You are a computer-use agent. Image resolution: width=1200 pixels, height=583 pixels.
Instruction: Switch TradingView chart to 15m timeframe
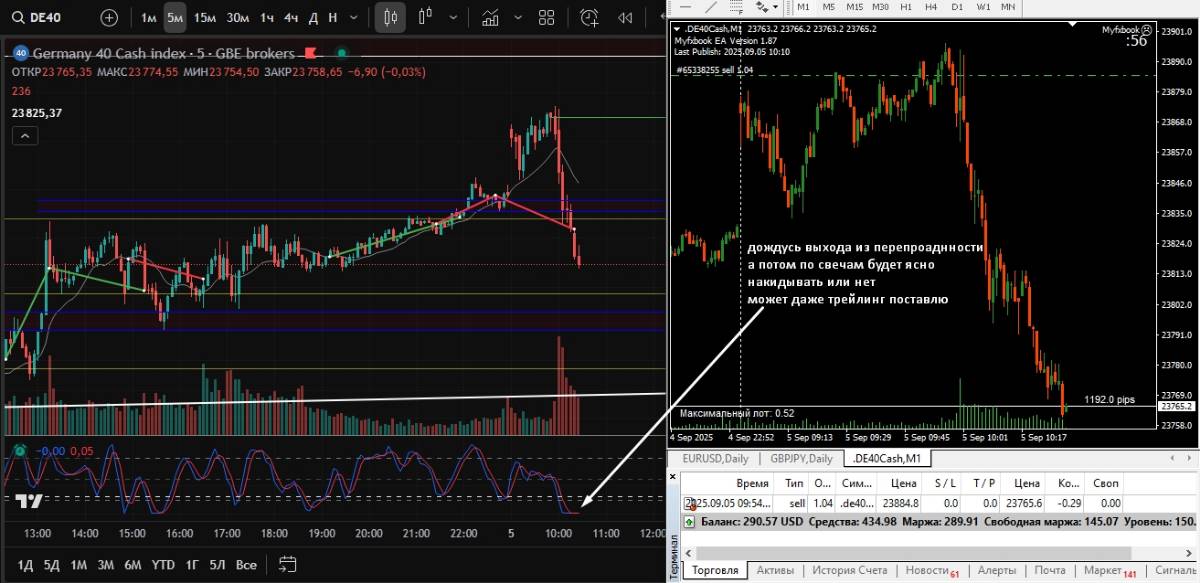click(x=204, y=17)
